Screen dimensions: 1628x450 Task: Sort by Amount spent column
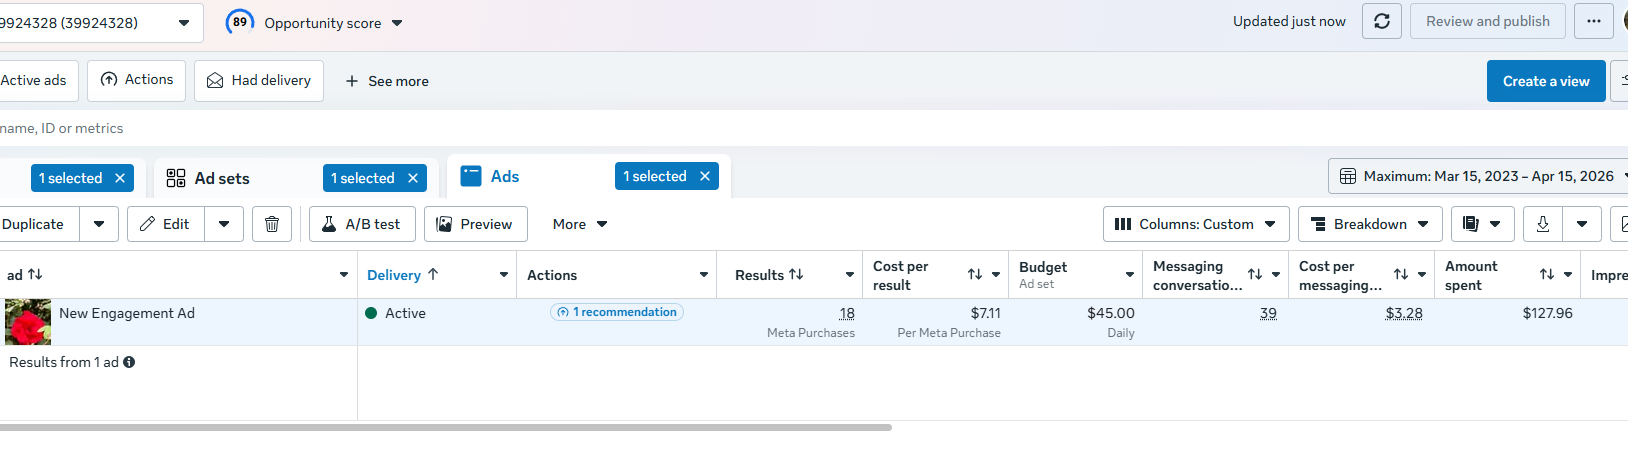pos(1546,275)
